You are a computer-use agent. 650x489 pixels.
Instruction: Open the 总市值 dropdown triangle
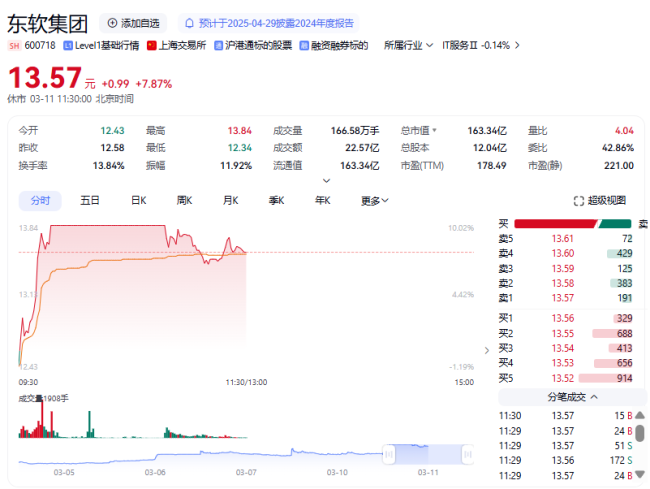tap(434, 130)
